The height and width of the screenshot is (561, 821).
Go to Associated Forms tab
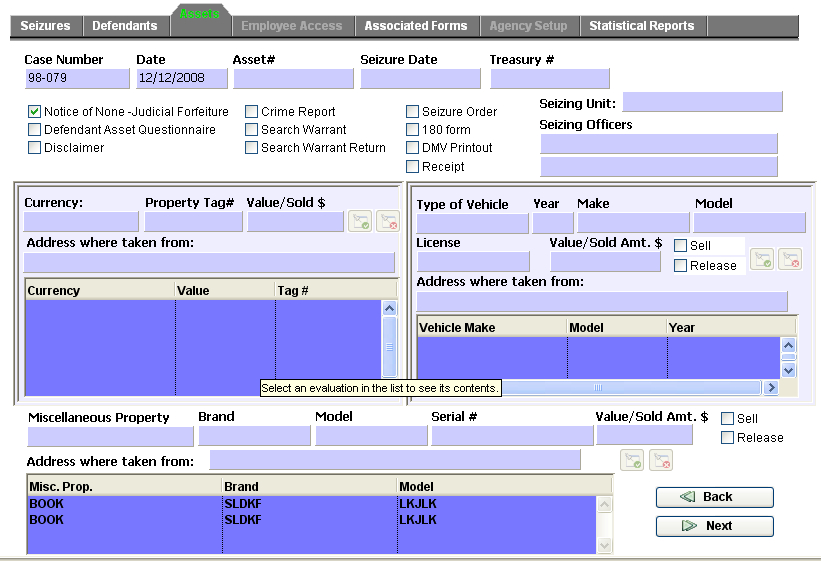coord(416,26)
